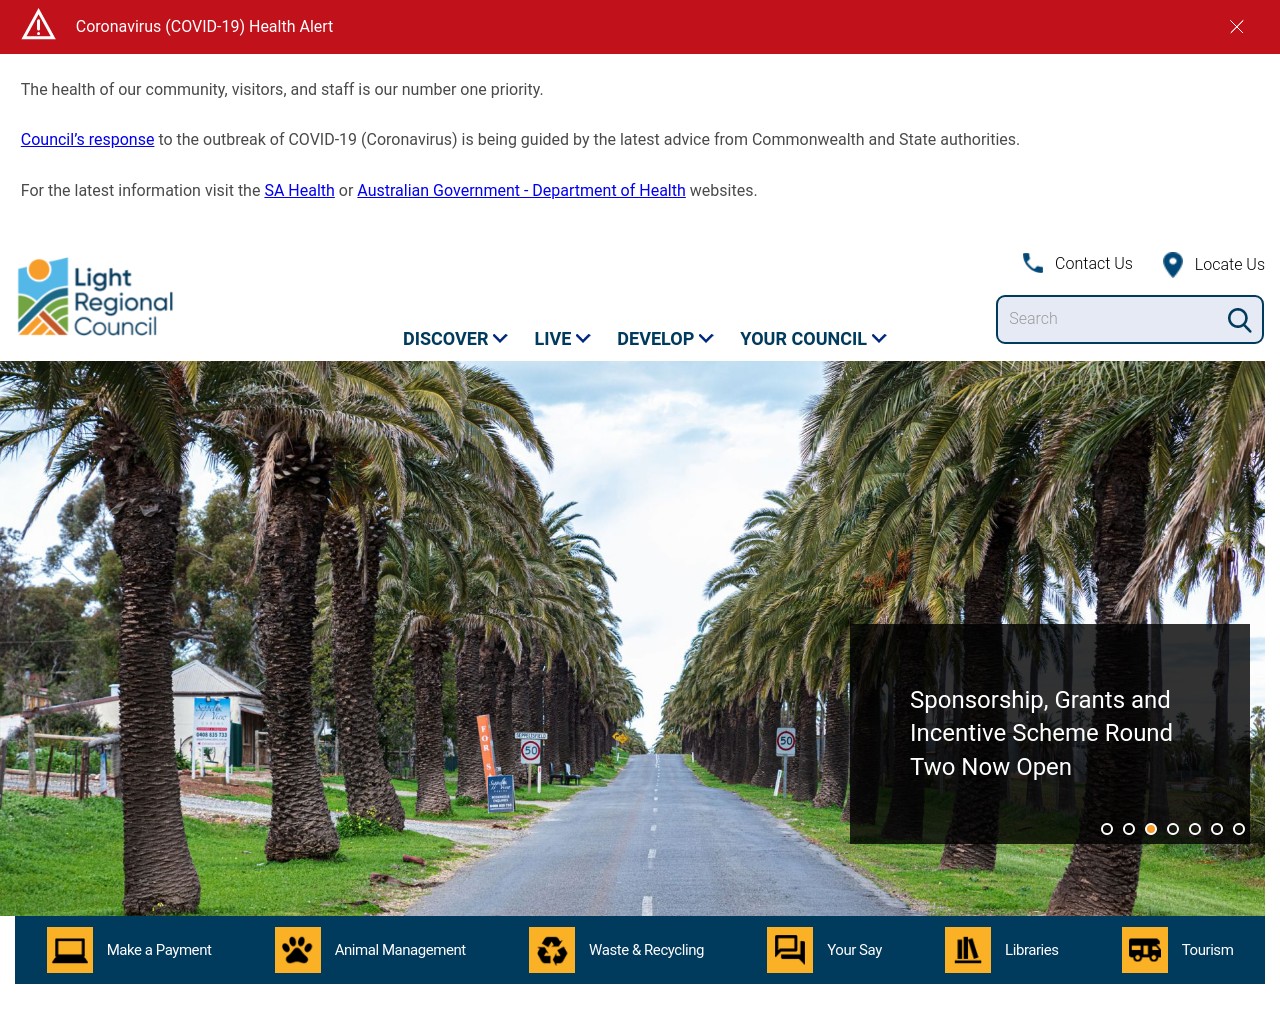Image resolution: width=1280 pixels, height=1024 pixels.
Task: Expand the Live dropdown menu
Action: click(x=562, y=339)
